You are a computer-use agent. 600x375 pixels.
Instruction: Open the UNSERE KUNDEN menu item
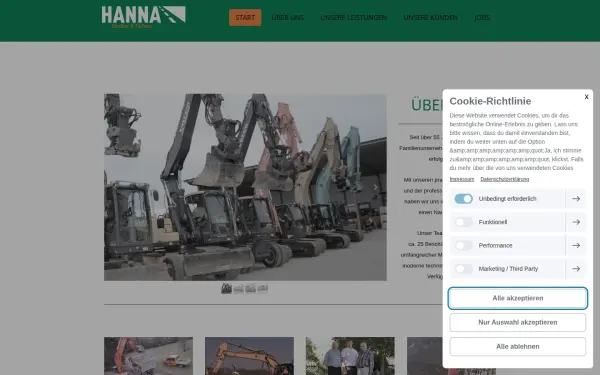430,18
